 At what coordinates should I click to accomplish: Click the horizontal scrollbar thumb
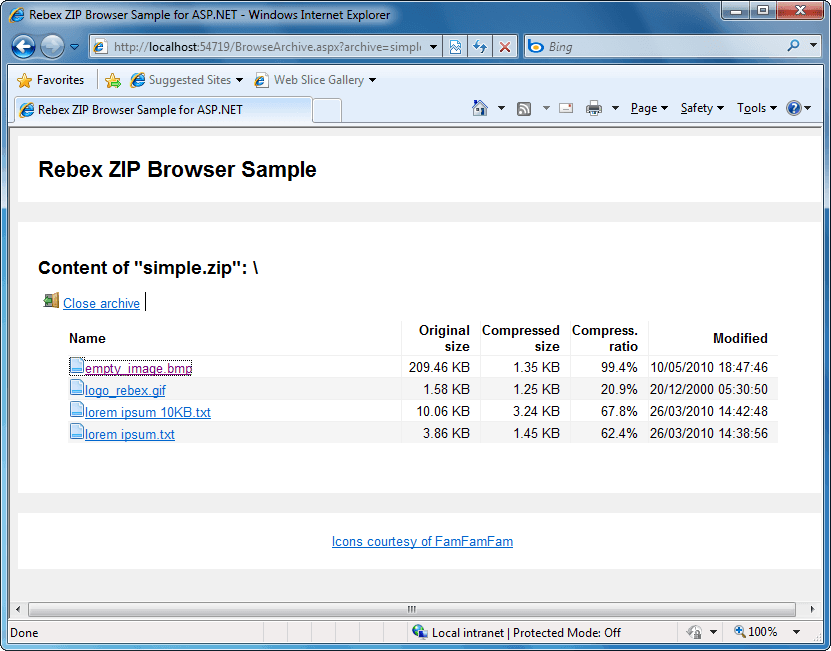[x=412, y=609]
